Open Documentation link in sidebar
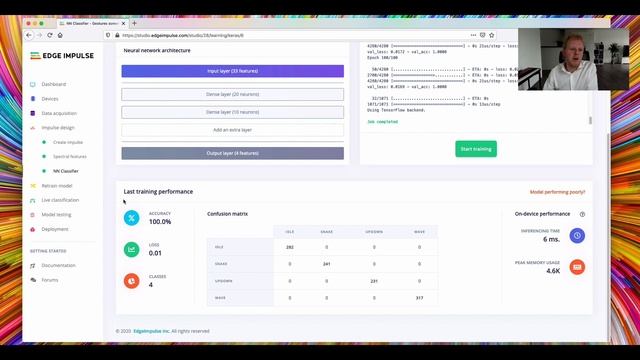 click(x=58, y=265)
